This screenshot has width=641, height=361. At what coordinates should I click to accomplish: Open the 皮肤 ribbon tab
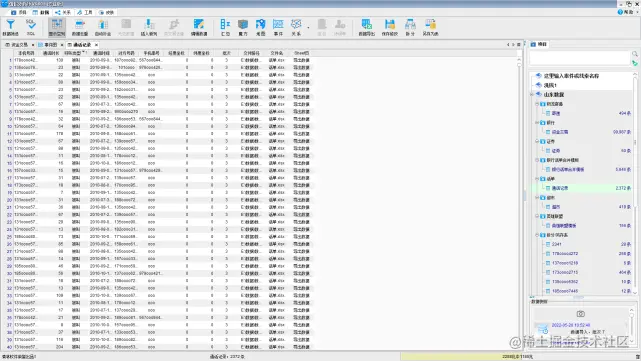tap(107, 12)
